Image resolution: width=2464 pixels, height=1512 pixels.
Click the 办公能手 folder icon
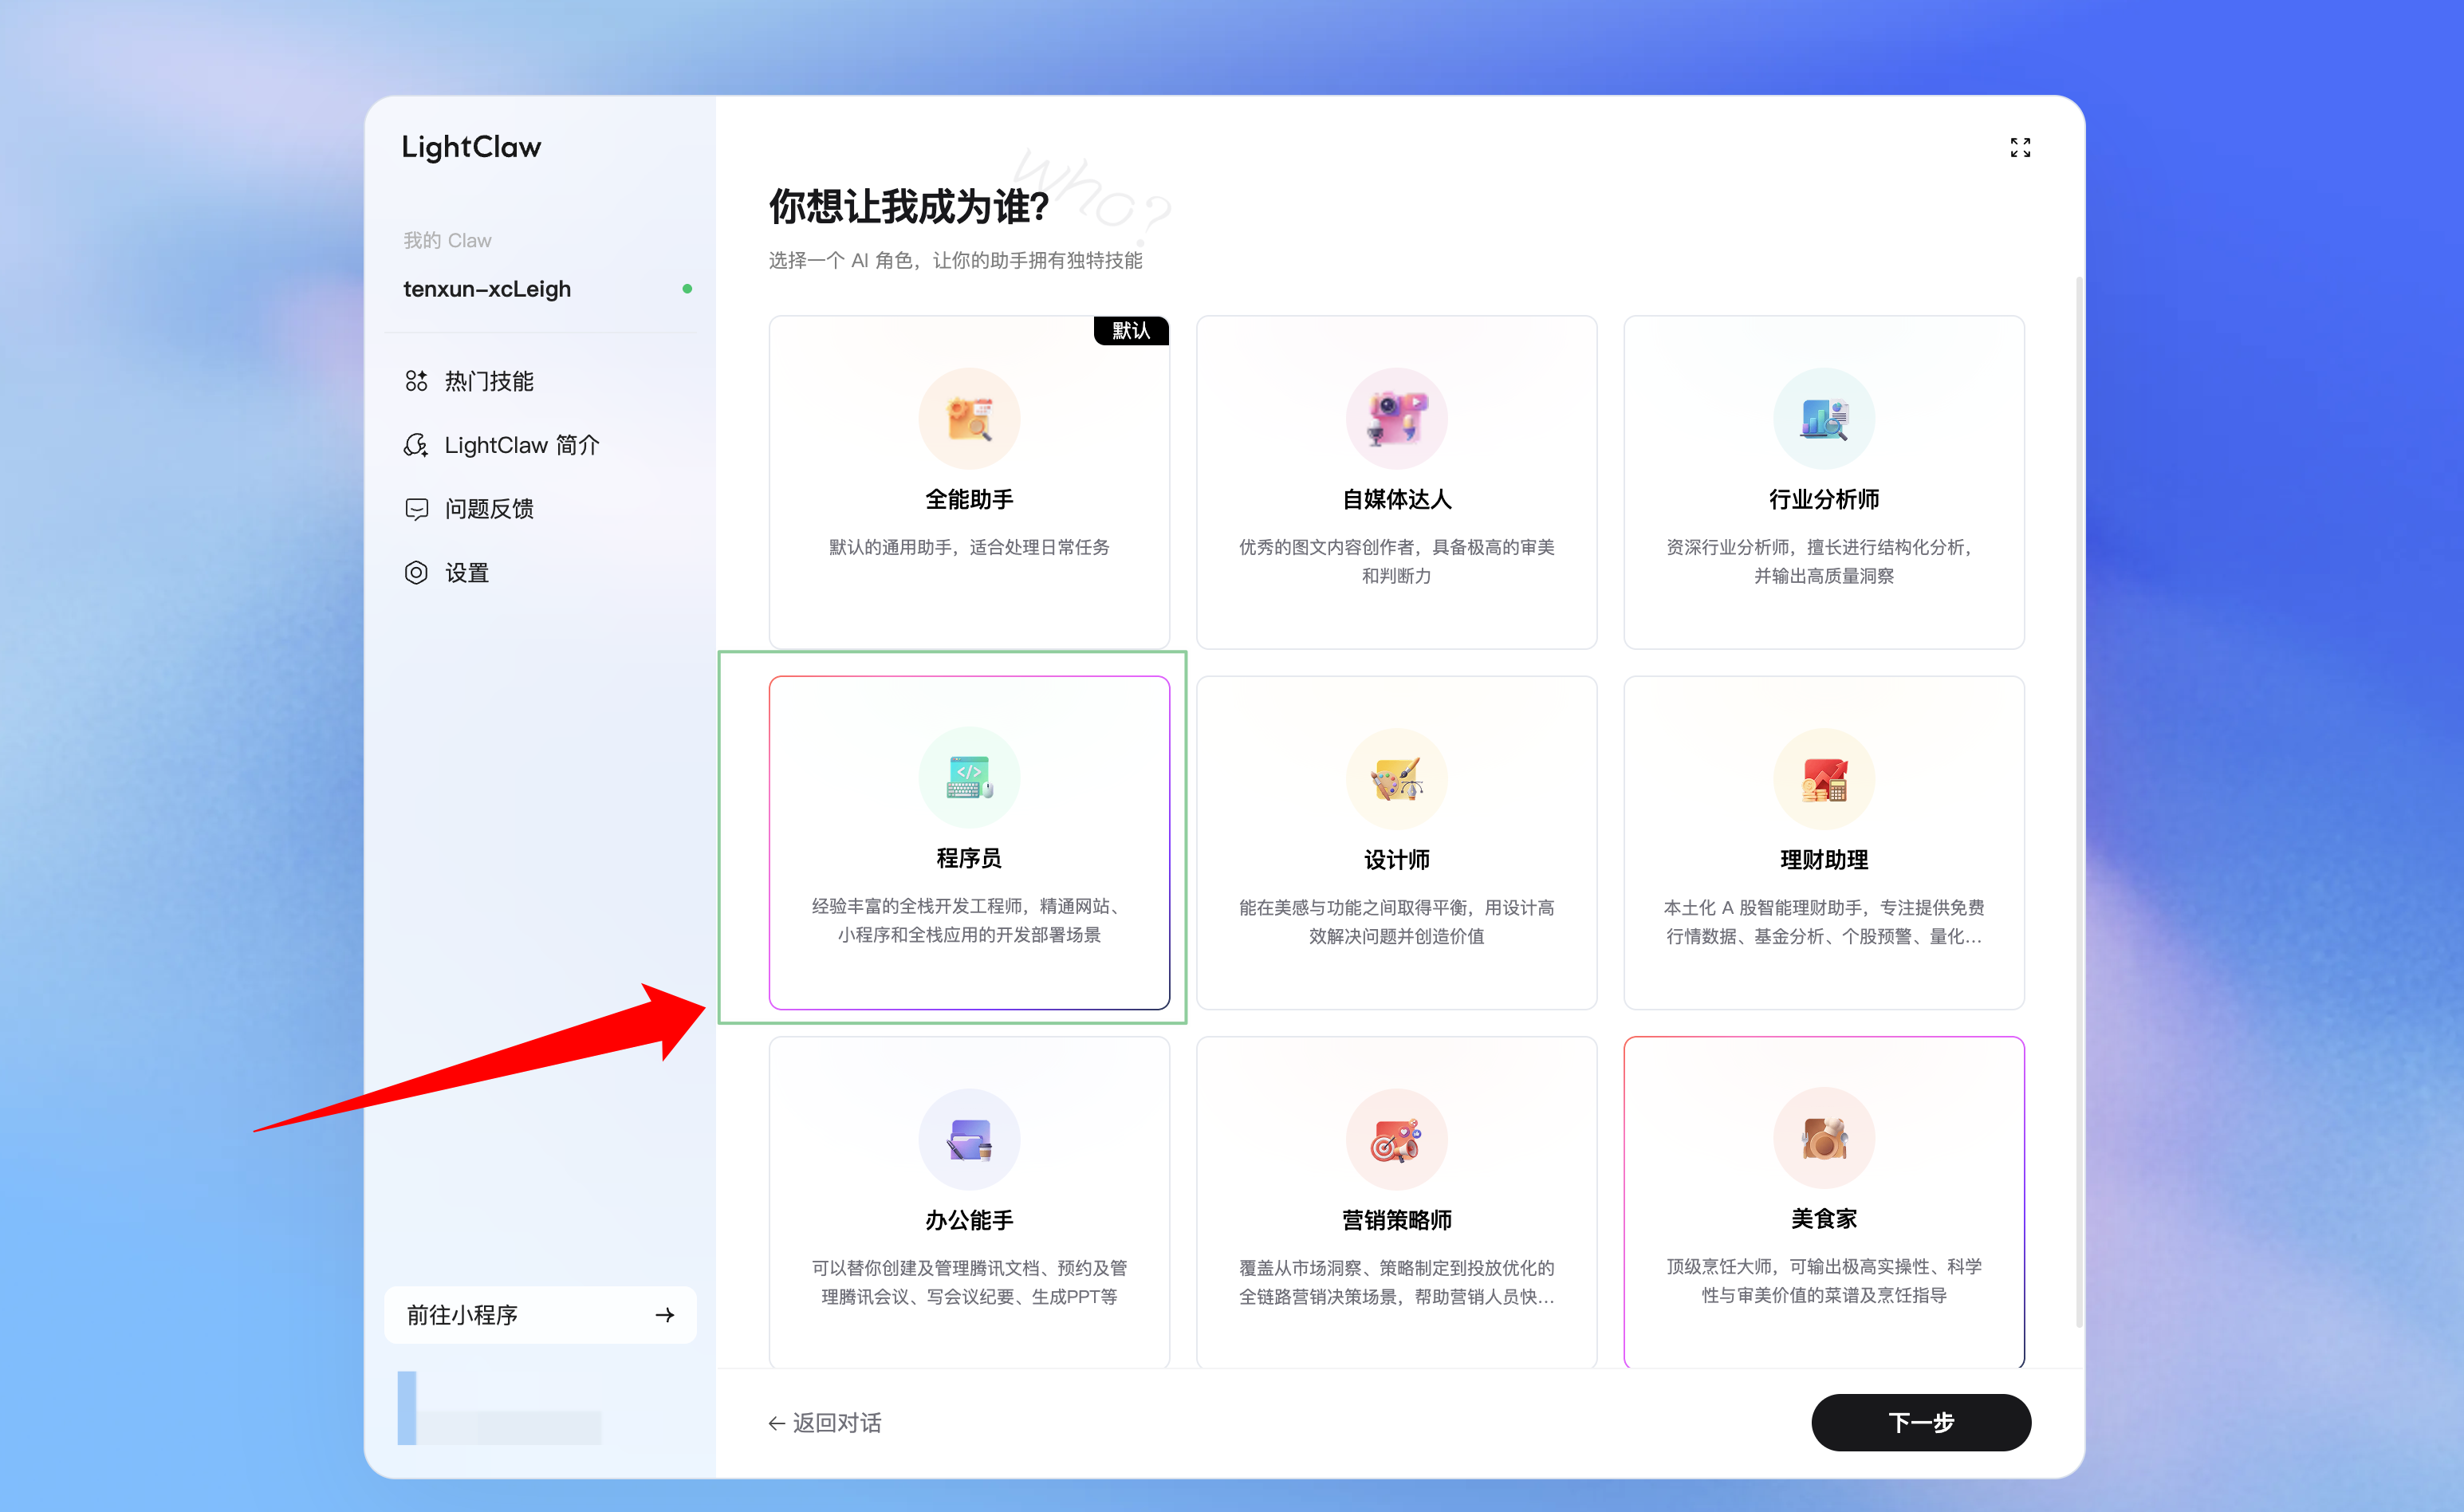tap(969, 1139)
